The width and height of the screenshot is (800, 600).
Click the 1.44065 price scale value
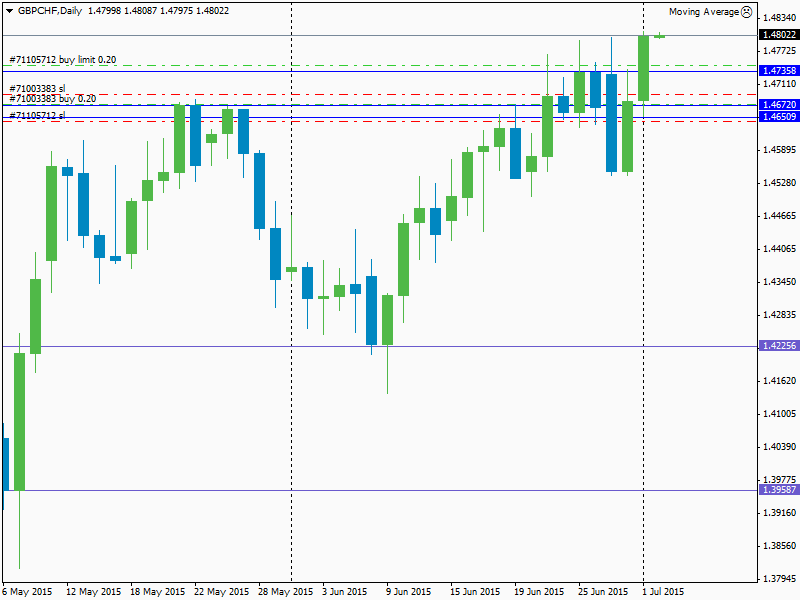coord(779,249)
